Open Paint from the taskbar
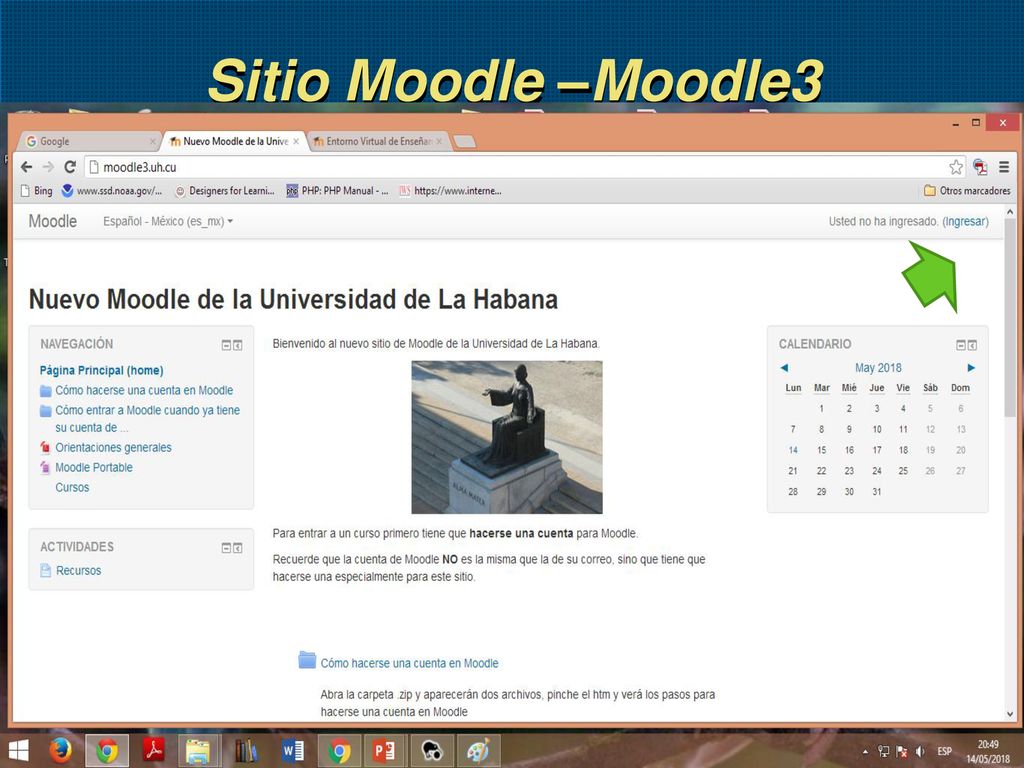The height and width of the screenshot is (768, 1024). click(x=478, y=750)
